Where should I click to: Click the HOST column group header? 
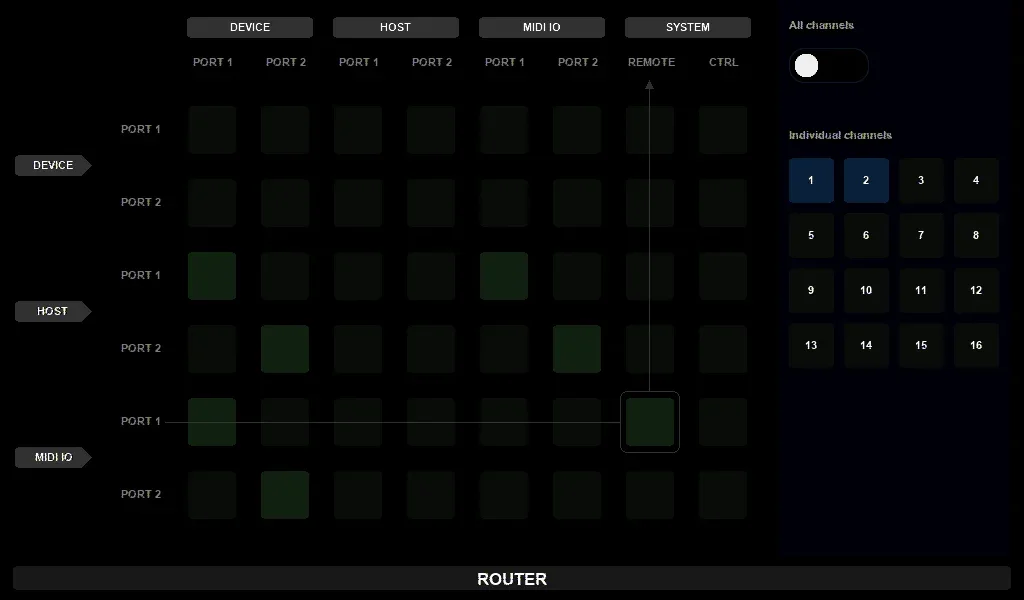396,27
